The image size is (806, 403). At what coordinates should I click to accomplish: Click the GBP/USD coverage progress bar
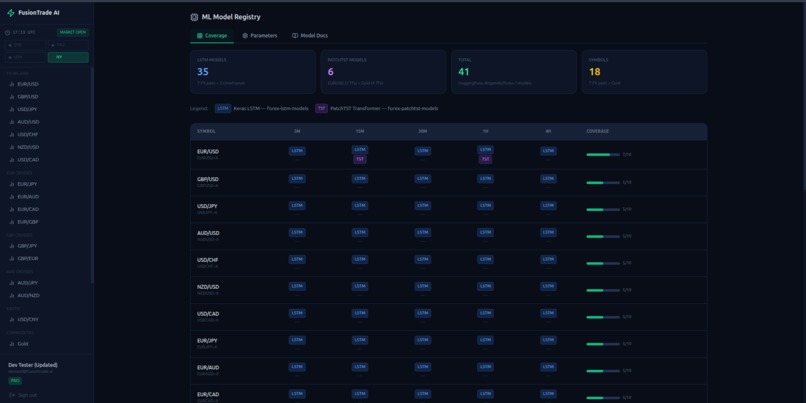[x=603, y=182]
